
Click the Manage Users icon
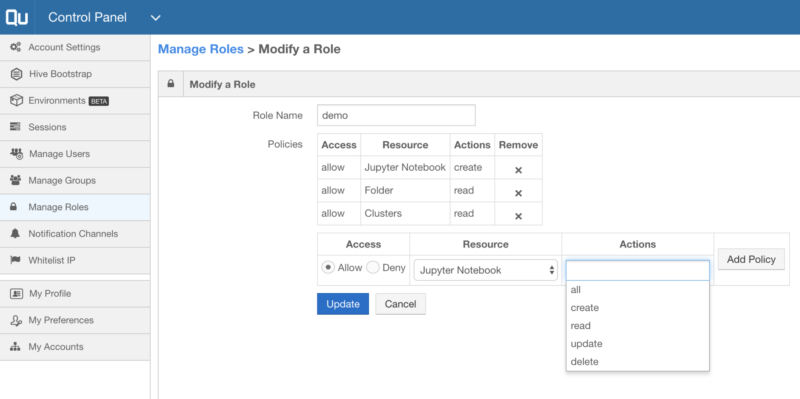[16, 154]
